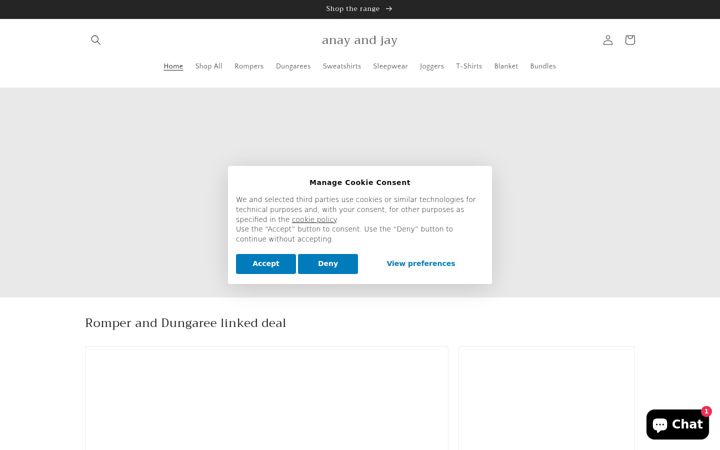The image size is (720, 450).
Task: Open the Sleepwear menu item
Action: point(390,66)
